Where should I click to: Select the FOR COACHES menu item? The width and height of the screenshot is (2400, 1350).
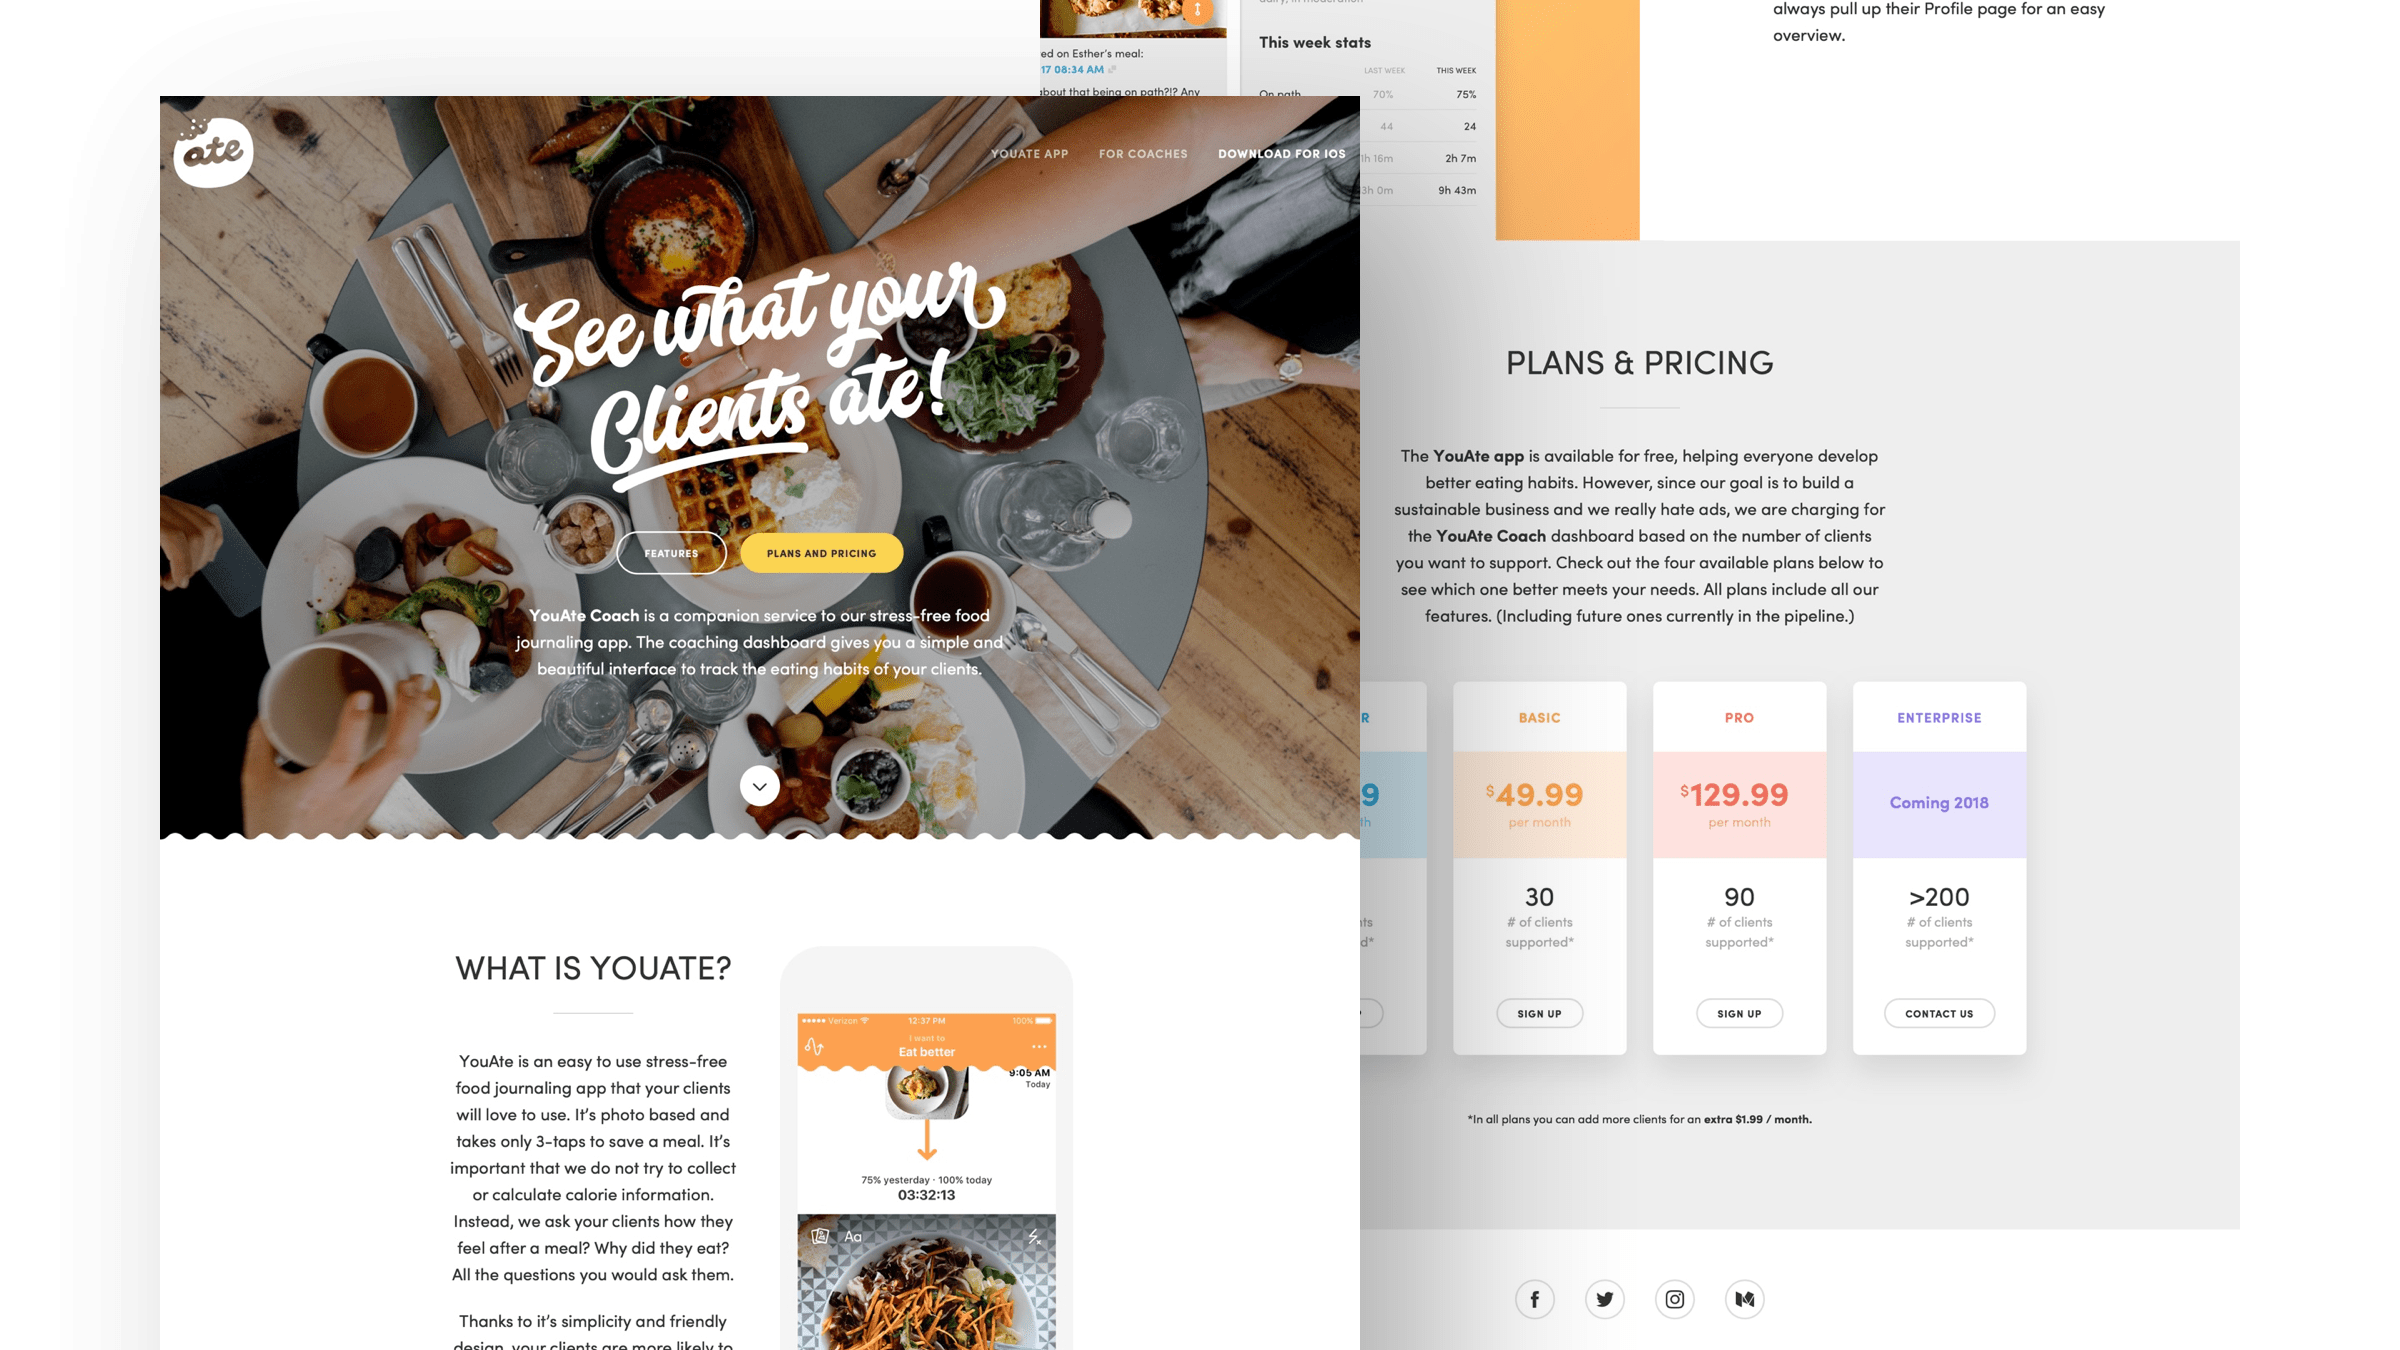tap(1142, 153)
